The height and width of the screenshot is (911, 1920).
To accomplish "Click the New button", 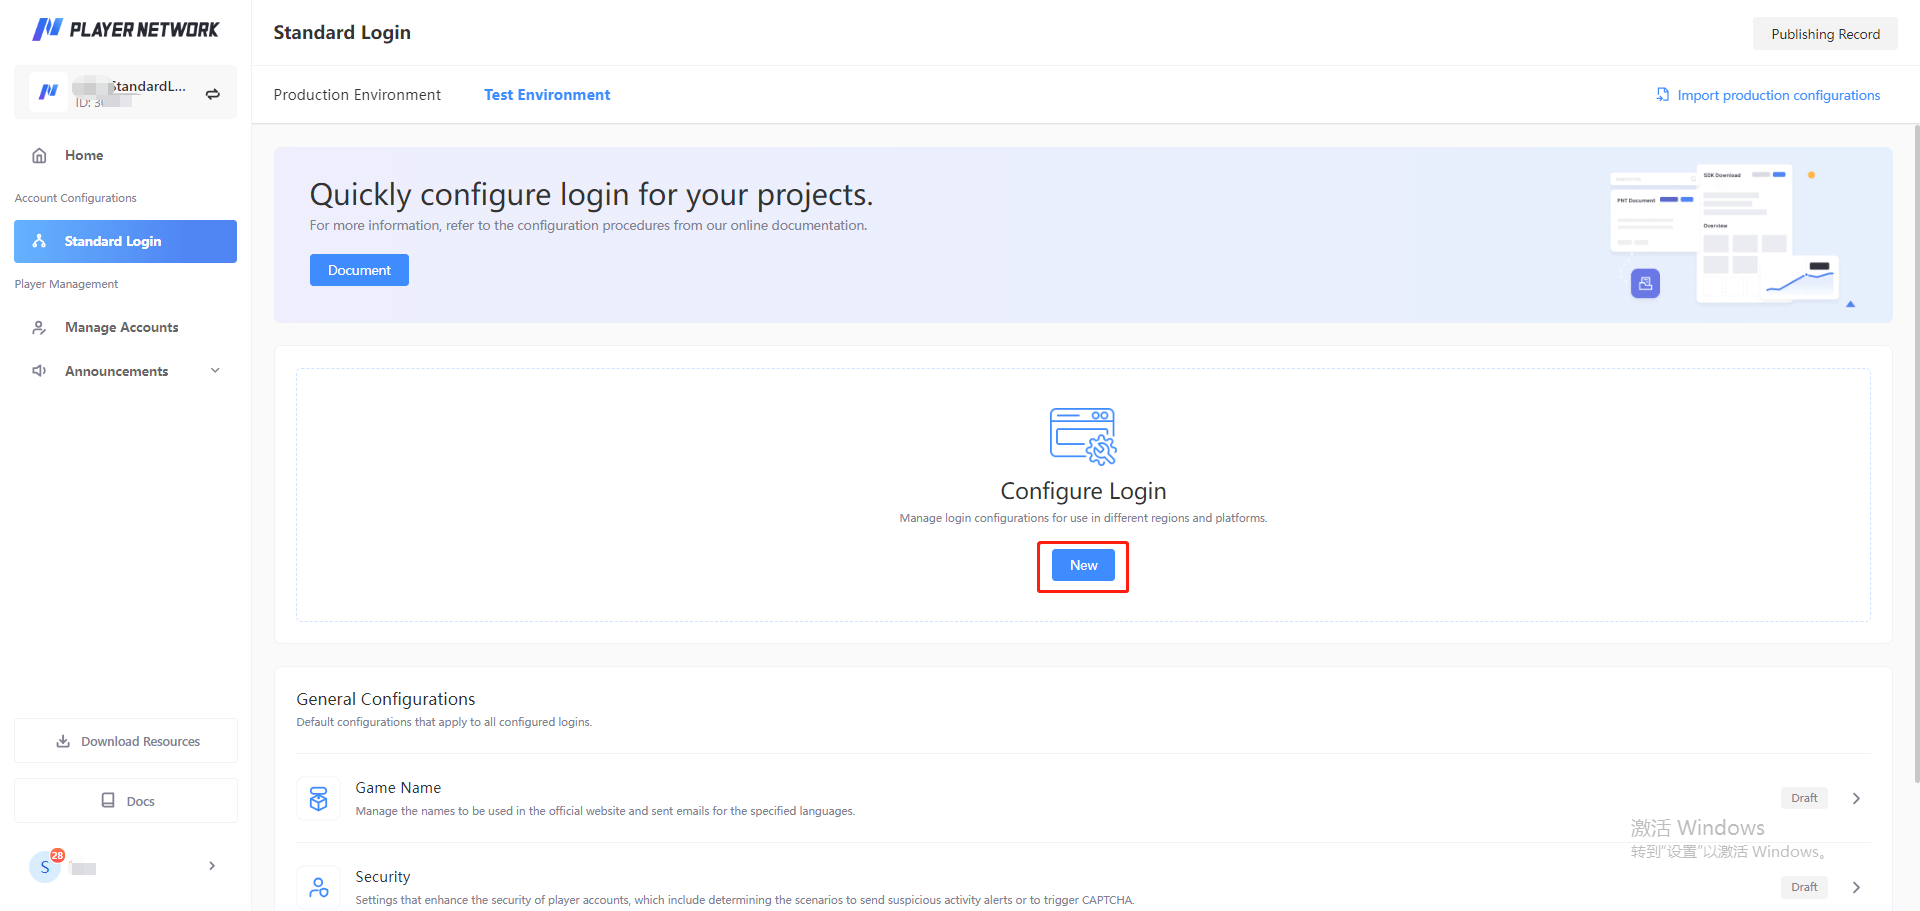I will (1083, 565).
